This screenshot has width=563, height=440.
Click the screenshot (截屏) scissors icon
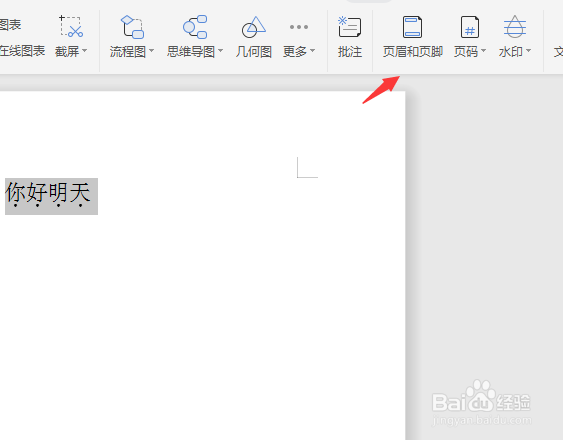pyautogui.click(x=71, y=26)
